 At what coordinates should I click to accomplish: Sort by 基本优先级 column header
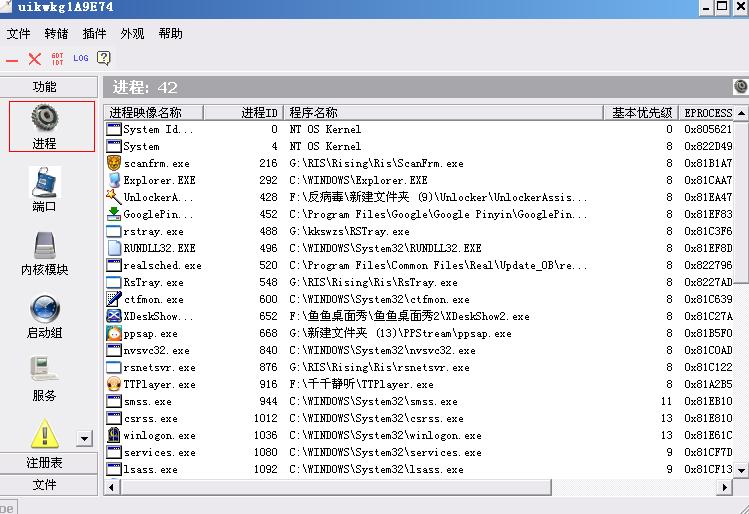tap(642, 113)
